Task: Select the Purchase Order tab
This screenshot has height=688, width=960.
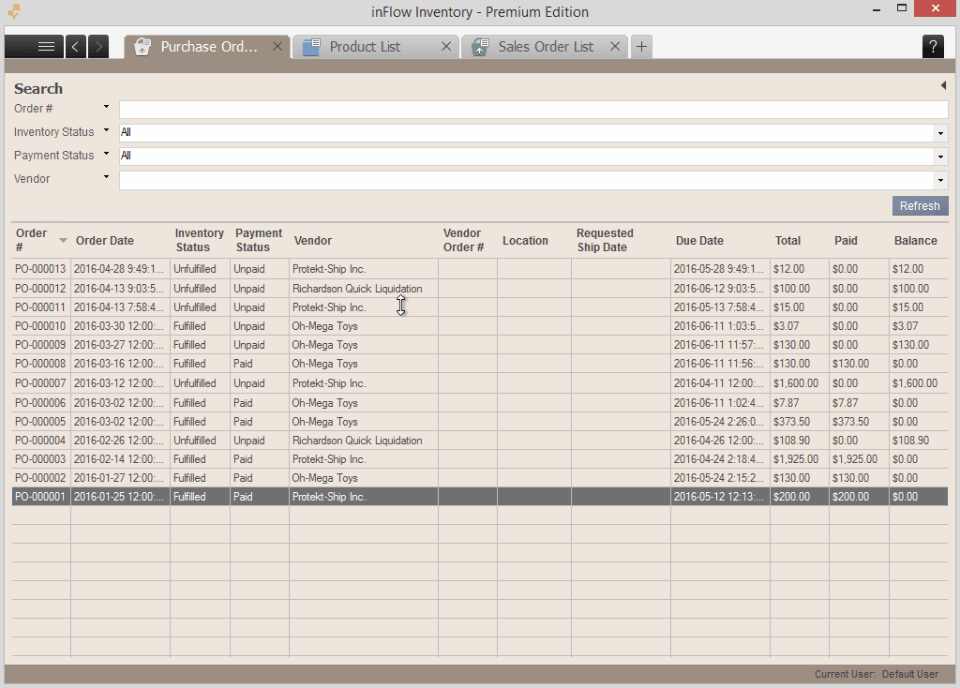Action: point(206,47)
